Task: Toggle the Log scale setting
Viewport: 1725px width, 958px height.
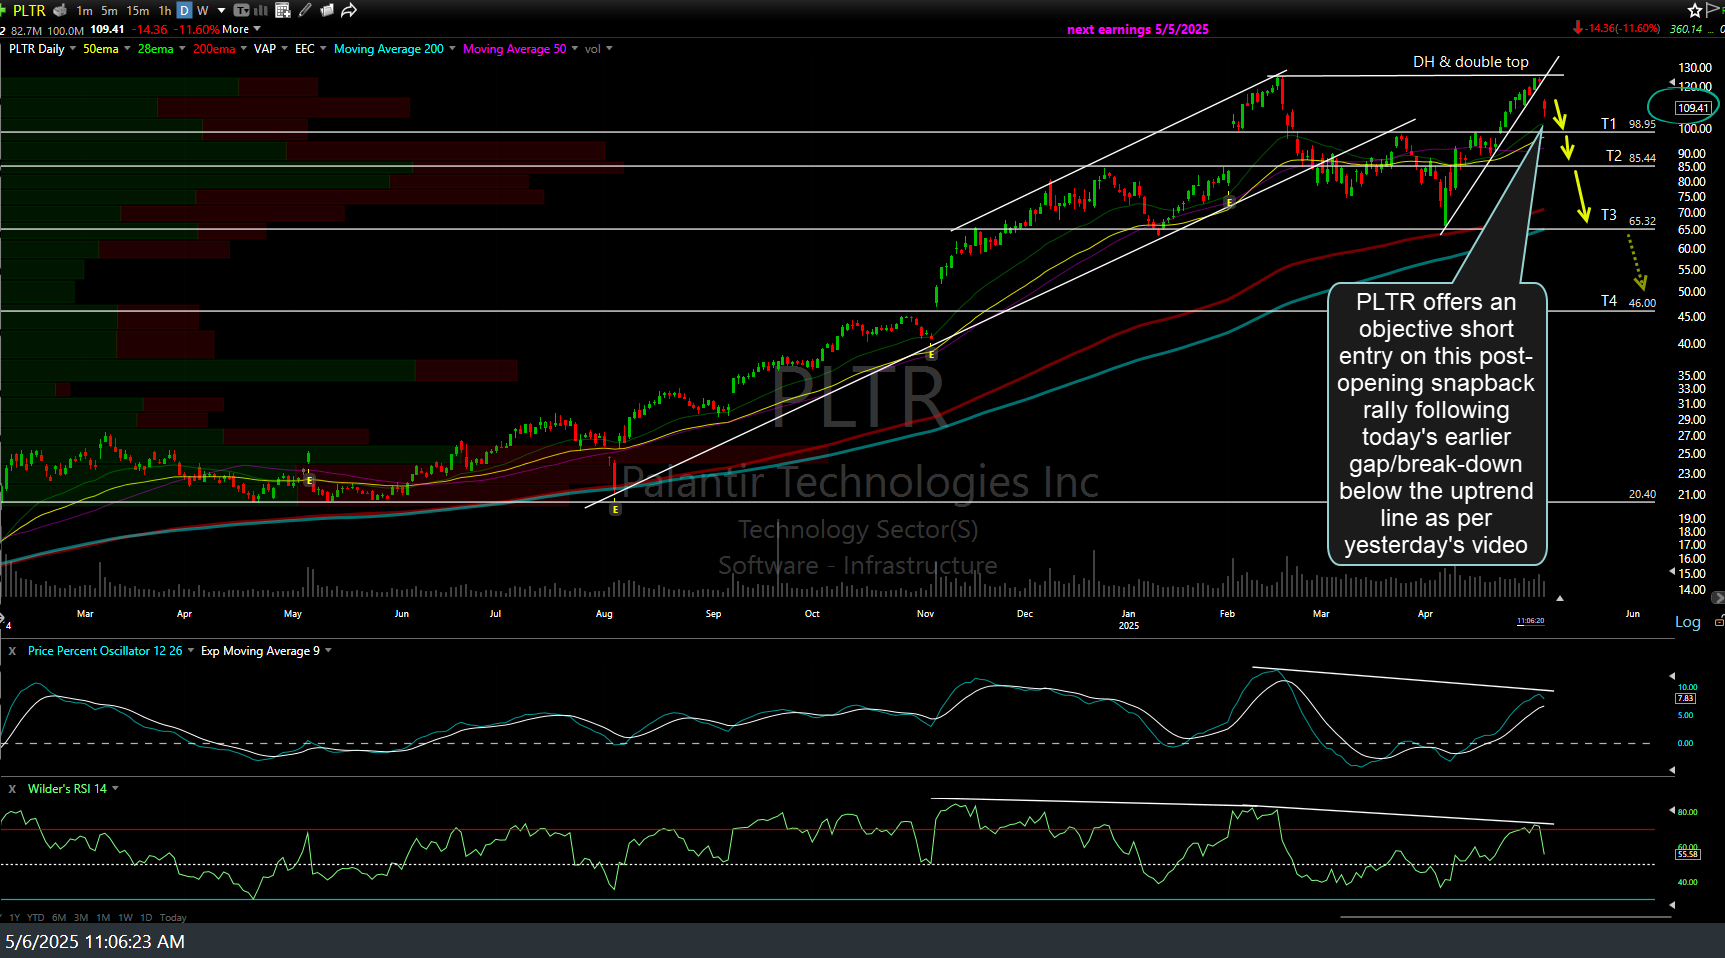Action: 1687,622
